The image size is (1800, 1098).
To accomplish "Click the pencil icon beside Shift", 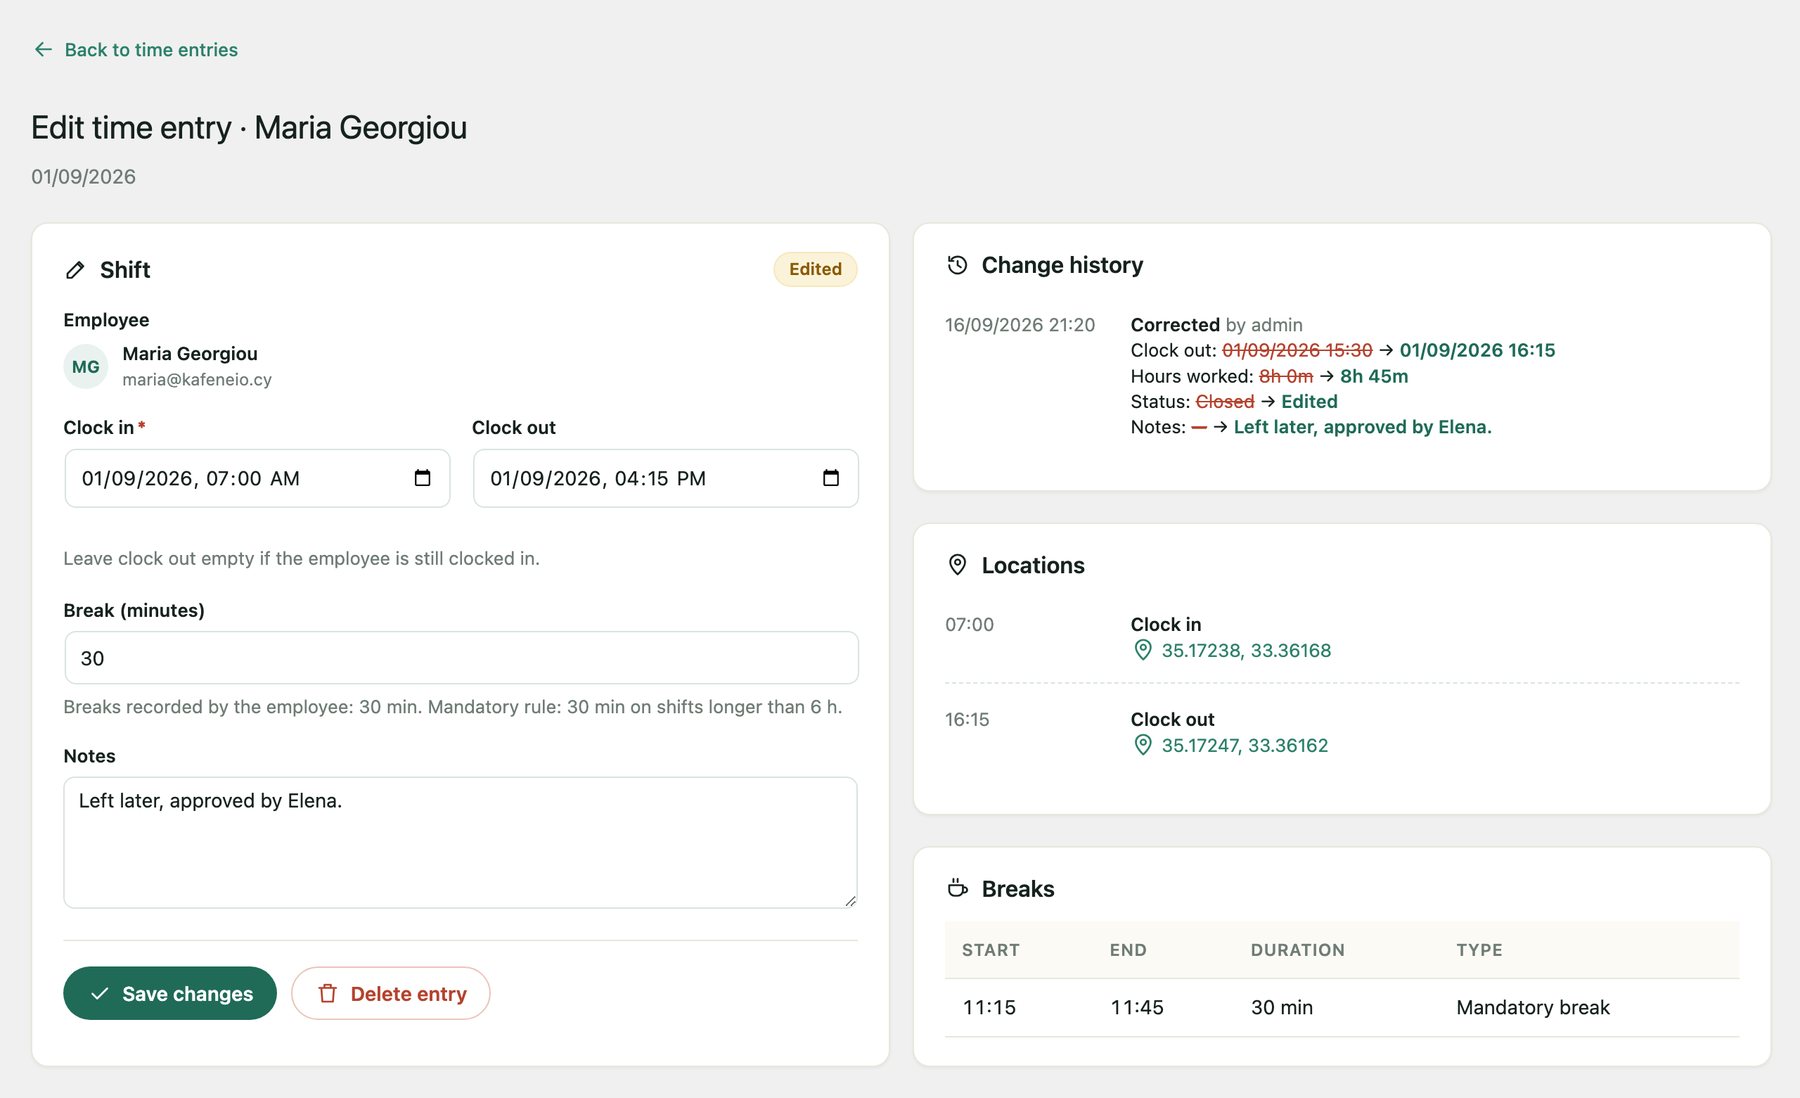I will (x=75, y=270).
